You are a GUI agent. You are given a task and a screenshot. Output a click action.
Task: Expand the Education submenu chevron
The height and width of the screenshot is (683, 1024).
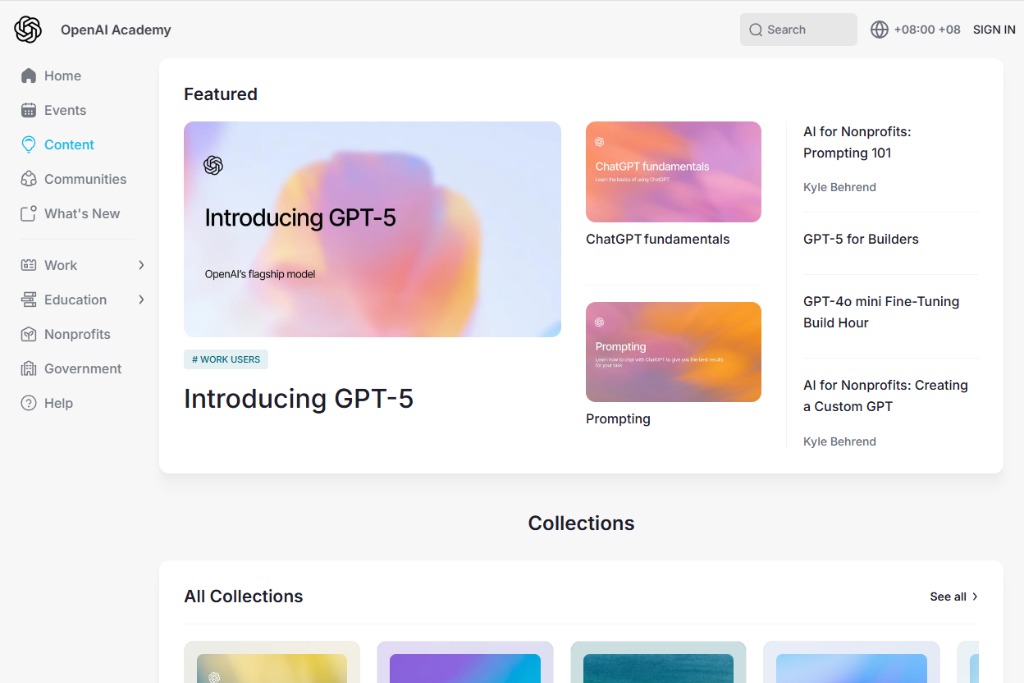(x=141, y=300)
